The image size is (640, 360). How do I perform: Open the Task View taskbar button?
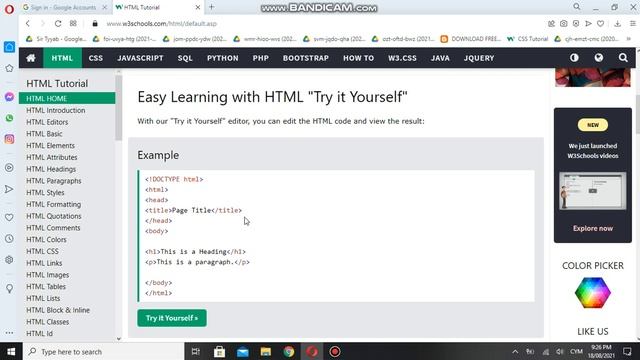tap(196, 351)
